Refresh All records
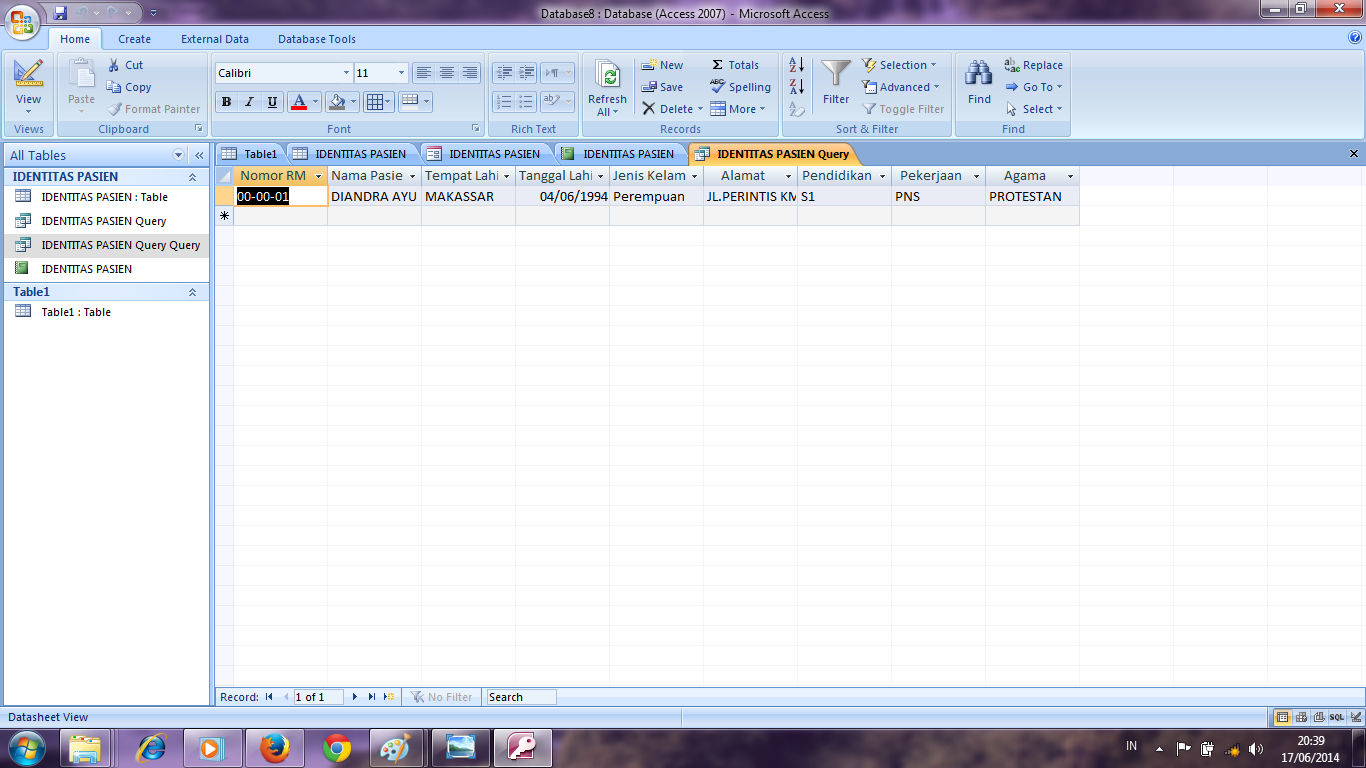The height and width of the screenshot is (768, 1366). (x=607, y=88)
